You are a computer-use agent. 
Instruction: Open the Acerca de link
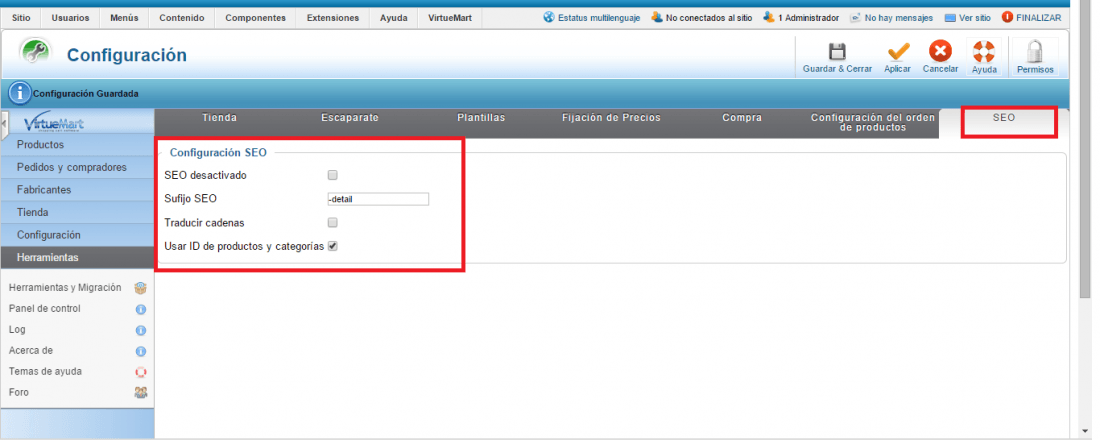(31, 350)
